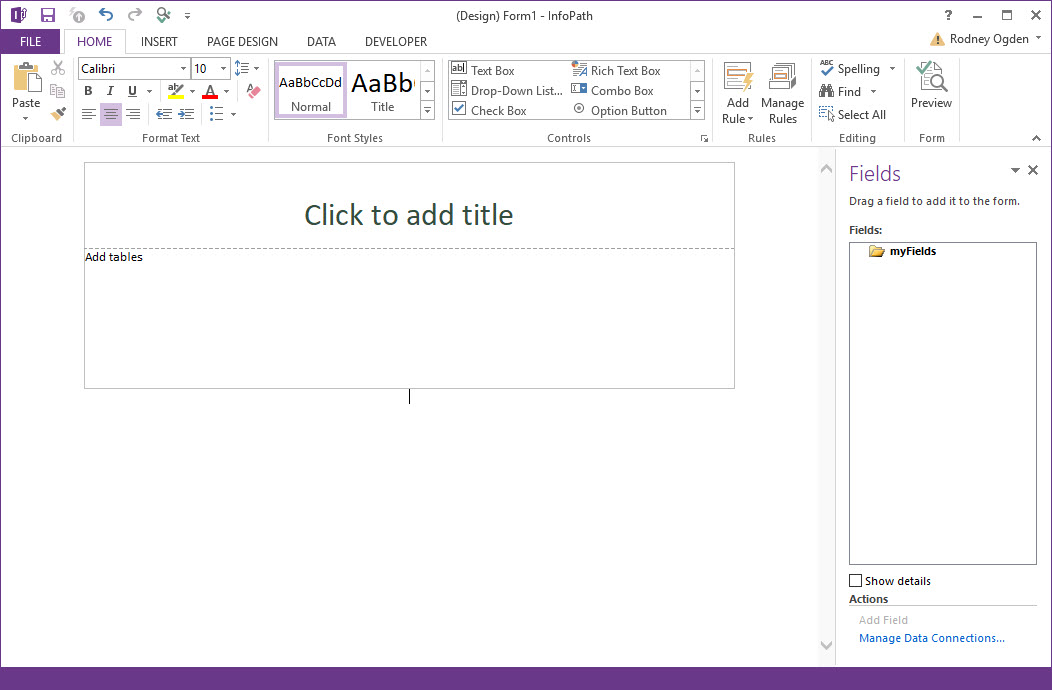Image resolution: width=1052 pixels, height=690 pixels.
Task: Close the Fields task pane
Action: point(1033,170)
